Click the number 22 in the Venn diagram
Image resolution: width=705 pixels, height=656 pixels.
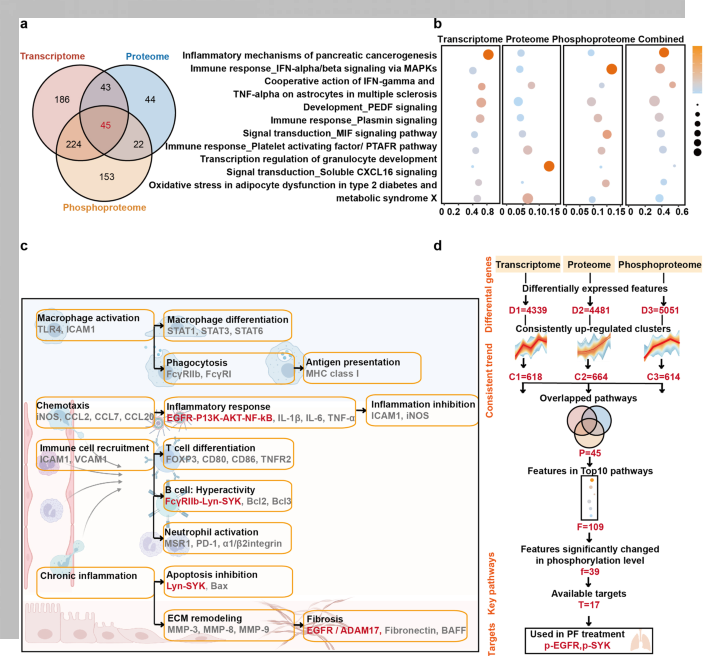point(138,144)
